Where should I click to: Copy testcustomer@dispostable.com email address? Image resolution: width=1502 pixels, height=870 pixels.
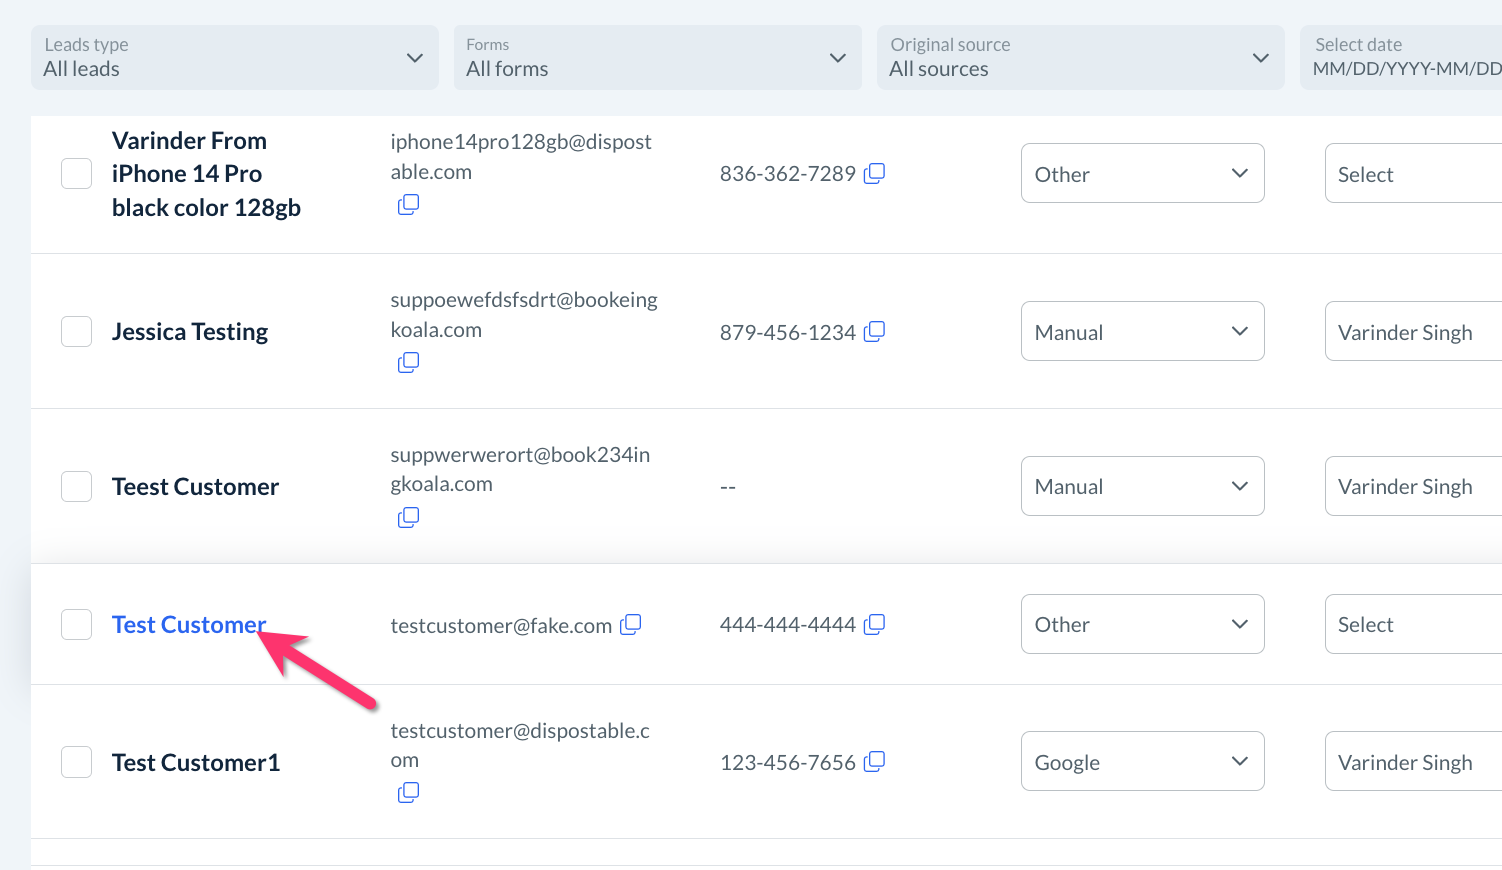[408, 793]
